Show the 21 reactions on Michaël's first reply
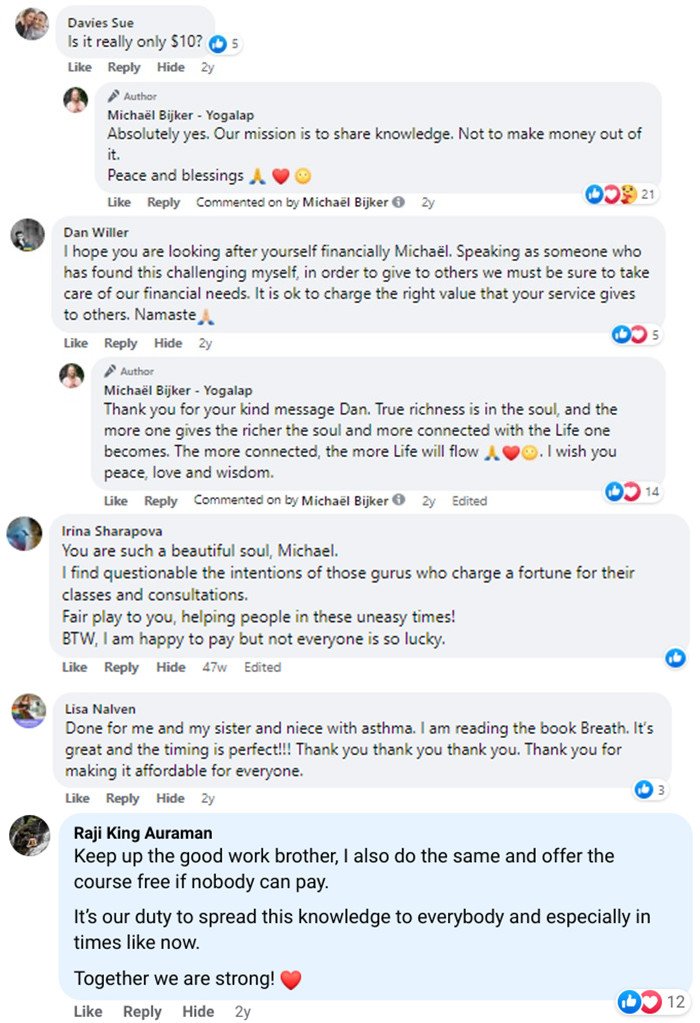The width and height of the screenshot is (700, 1023). (622, 194)
